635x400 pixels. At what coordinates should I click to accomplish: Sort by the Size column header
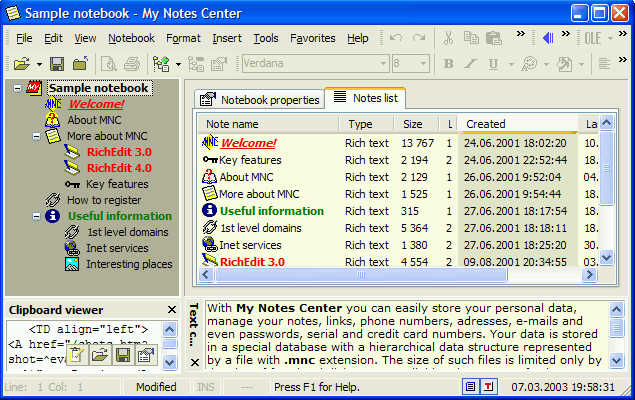pos(416,124)
